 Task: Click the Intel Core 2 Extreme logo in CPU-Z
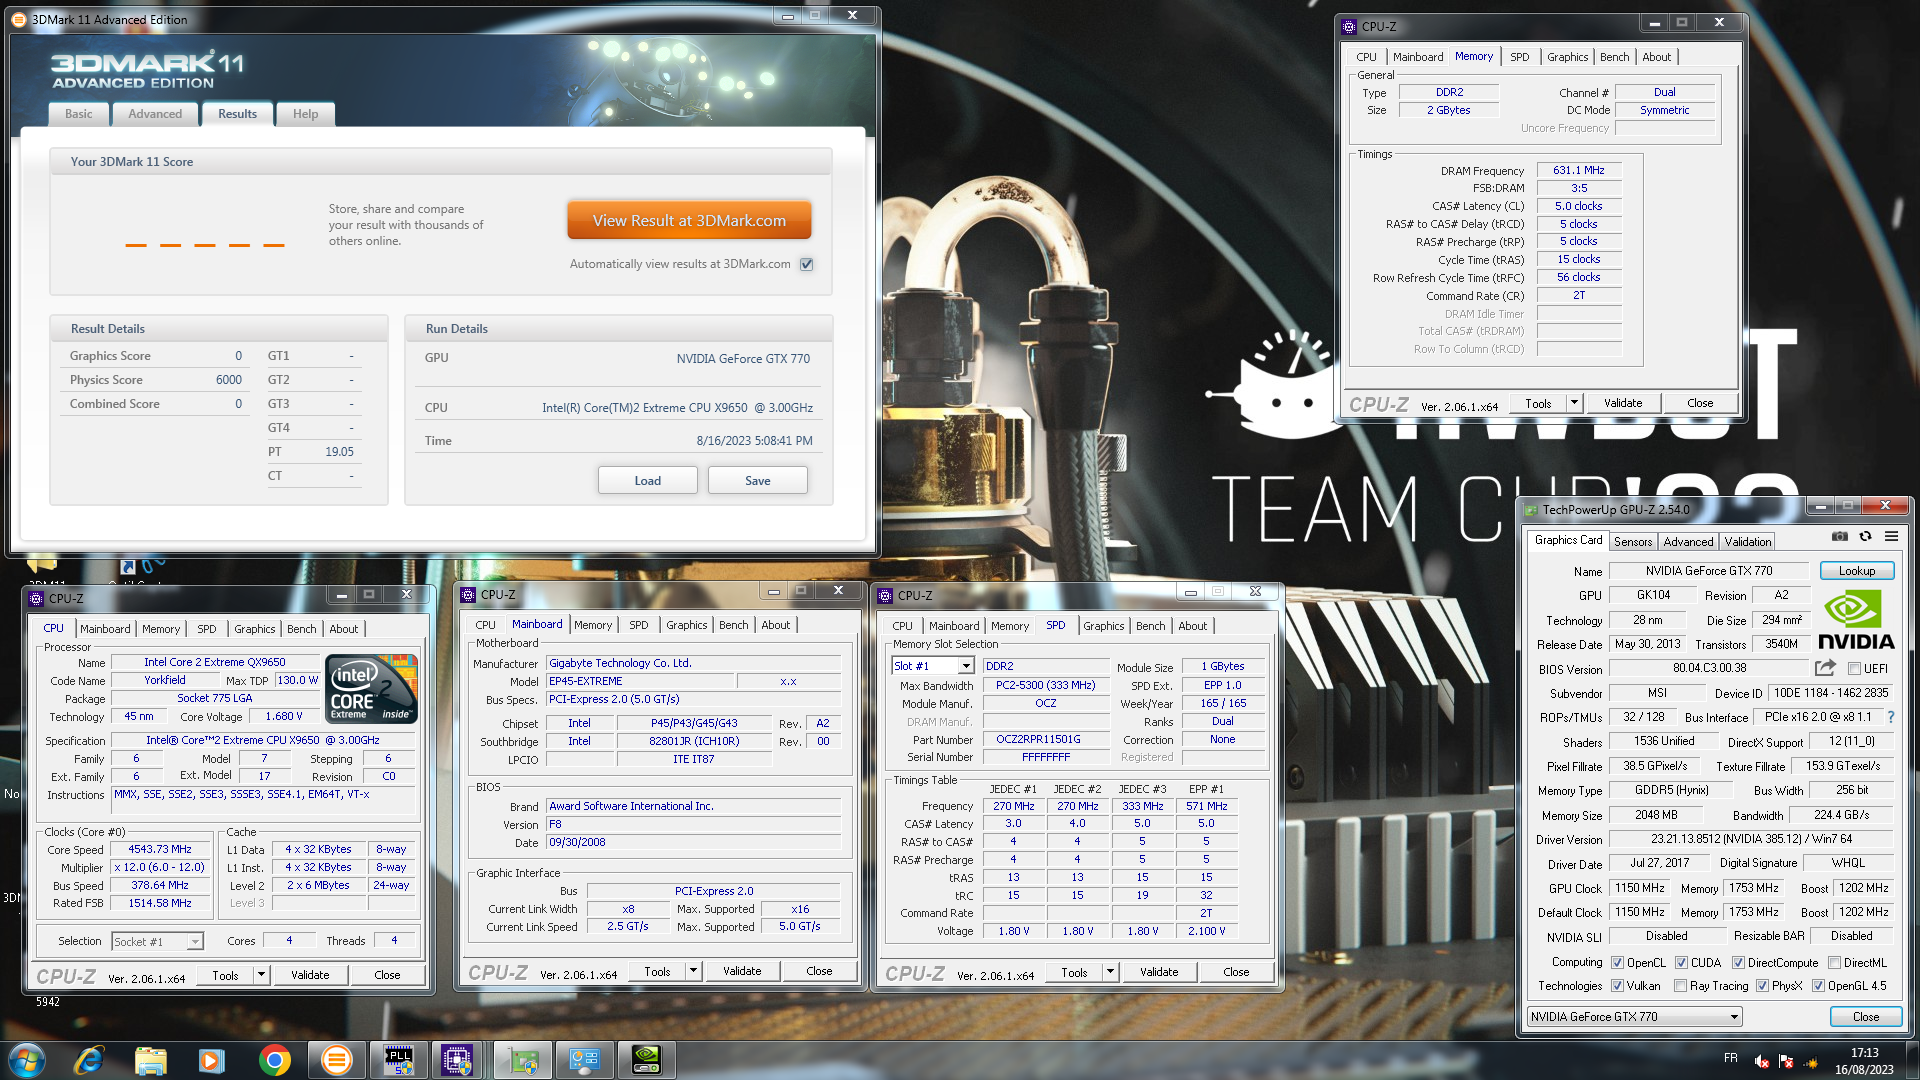(372, 689)
